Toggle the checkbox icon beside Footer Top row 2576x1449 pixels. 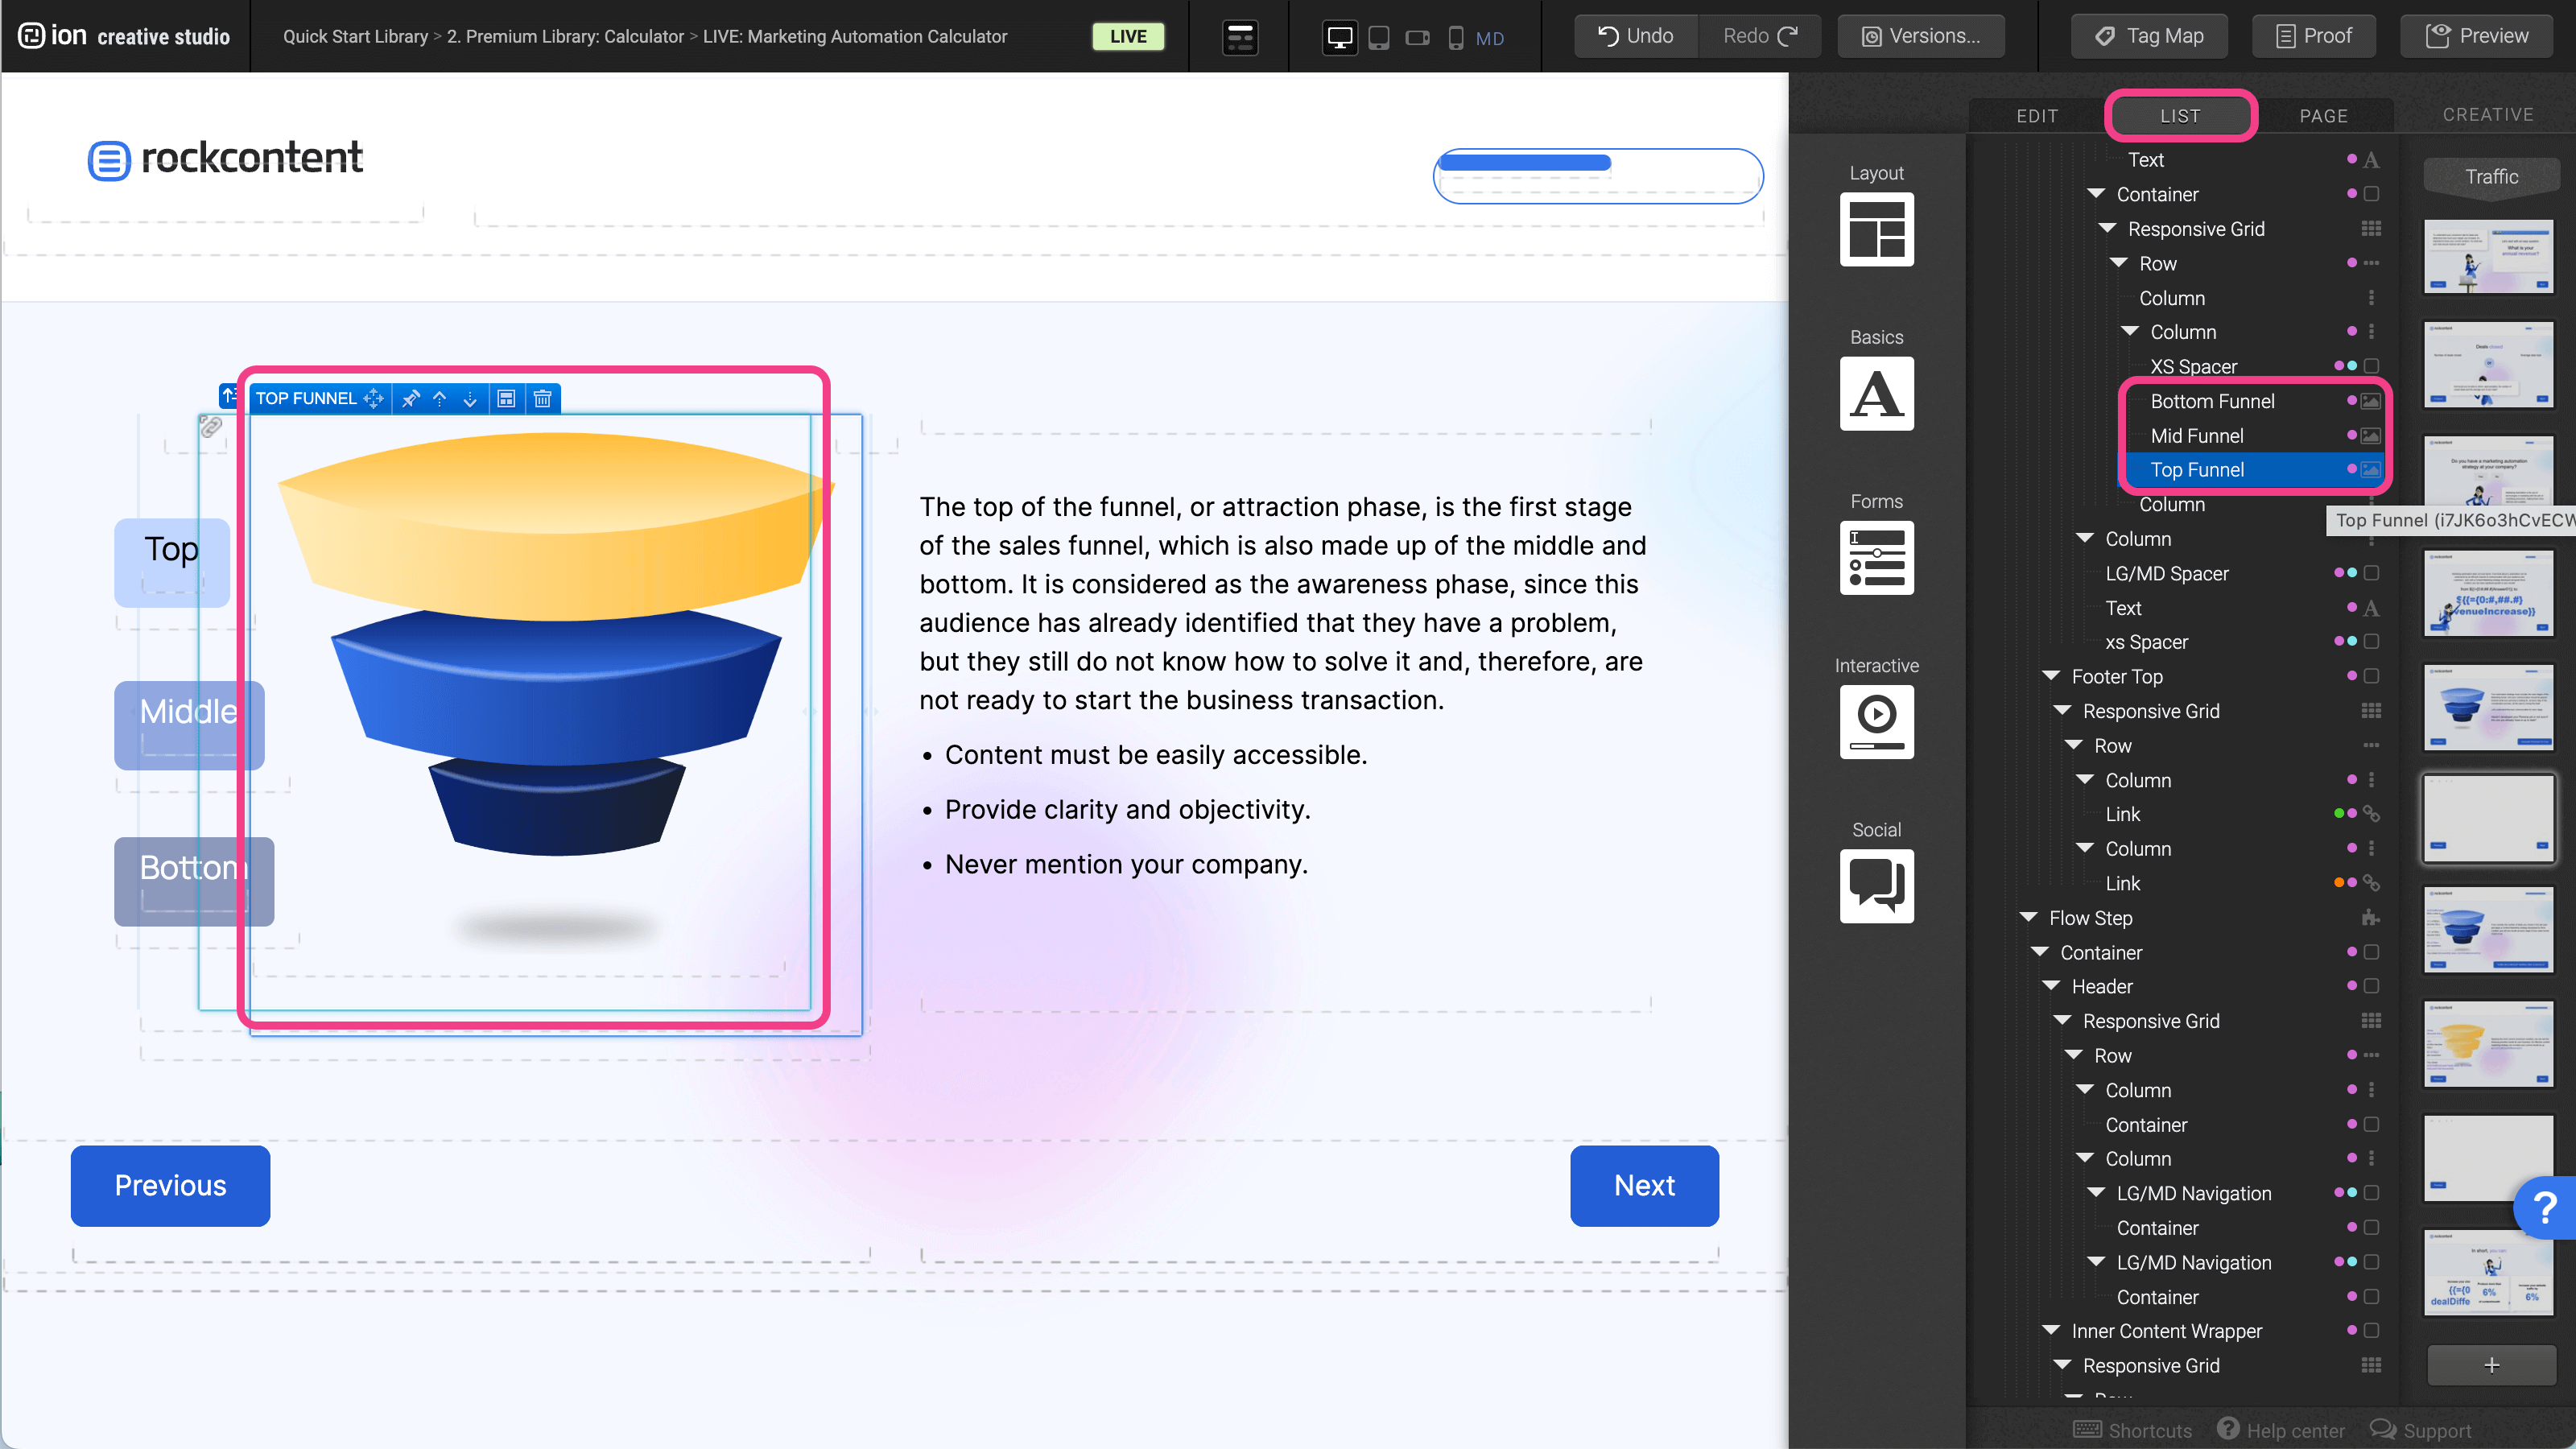coord(2371,676)
